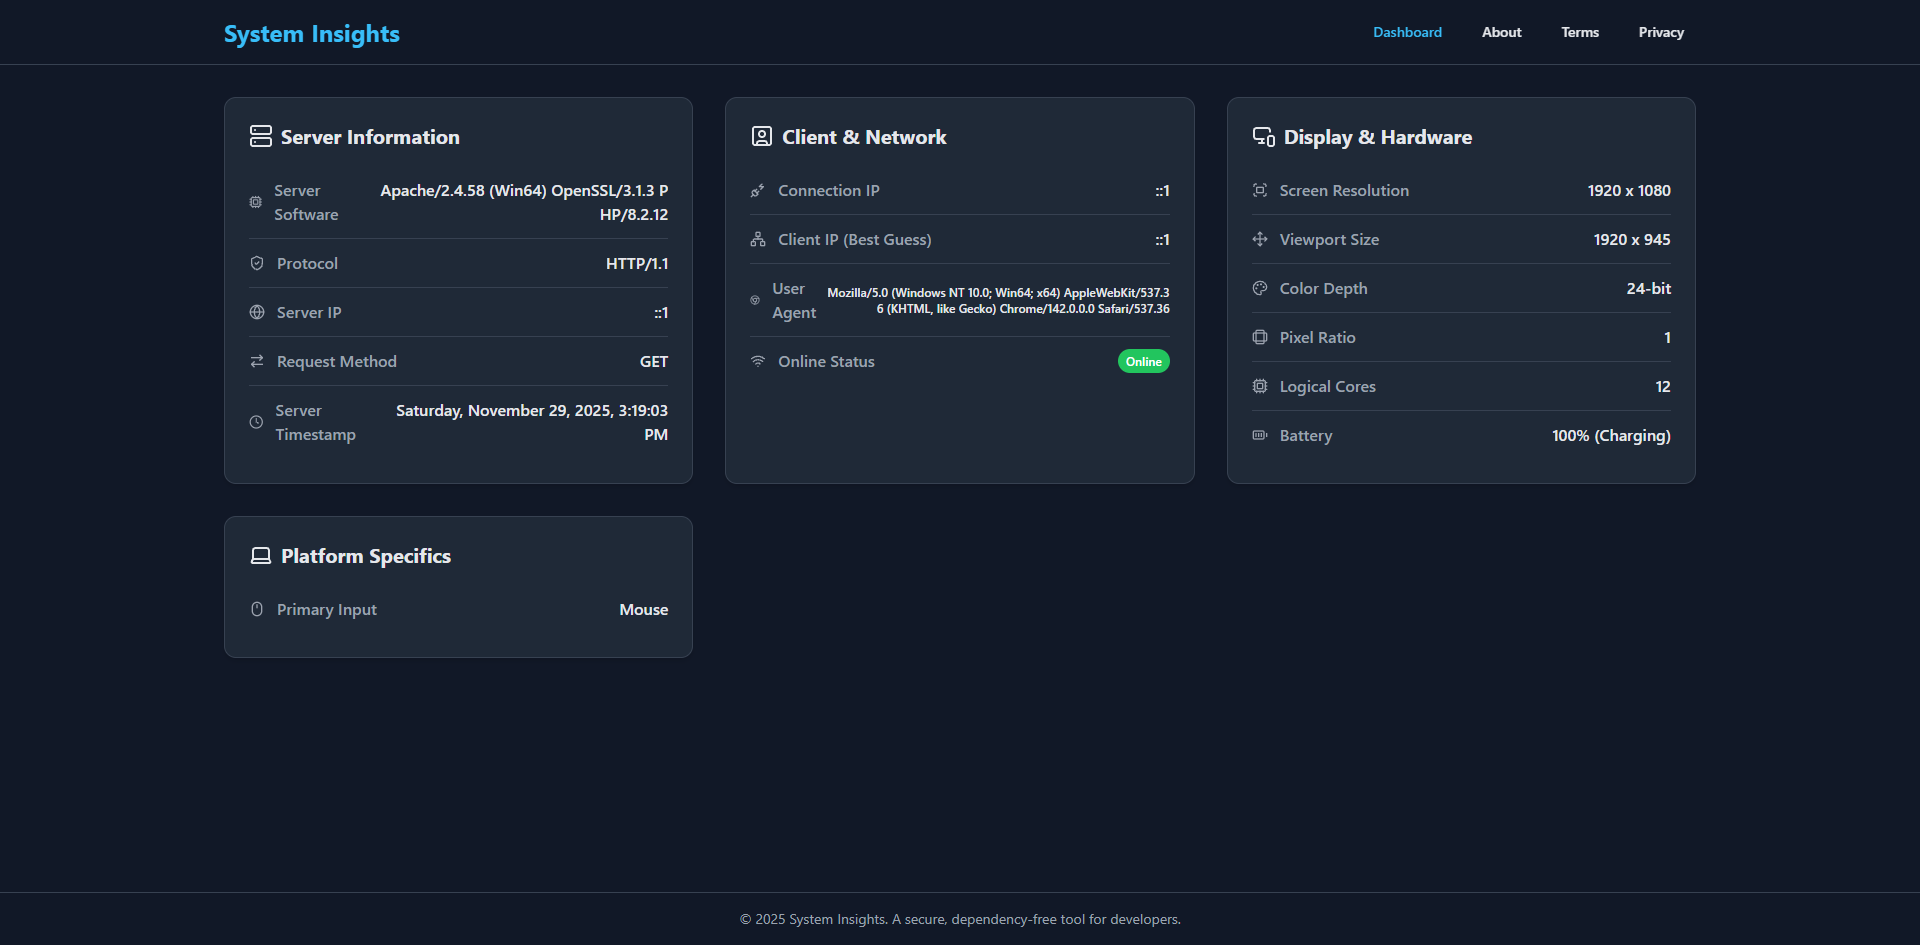Viewport: 1920px width, 945px height.
Task: Select the globe icon next to Server IP
Action: point(257,312)
